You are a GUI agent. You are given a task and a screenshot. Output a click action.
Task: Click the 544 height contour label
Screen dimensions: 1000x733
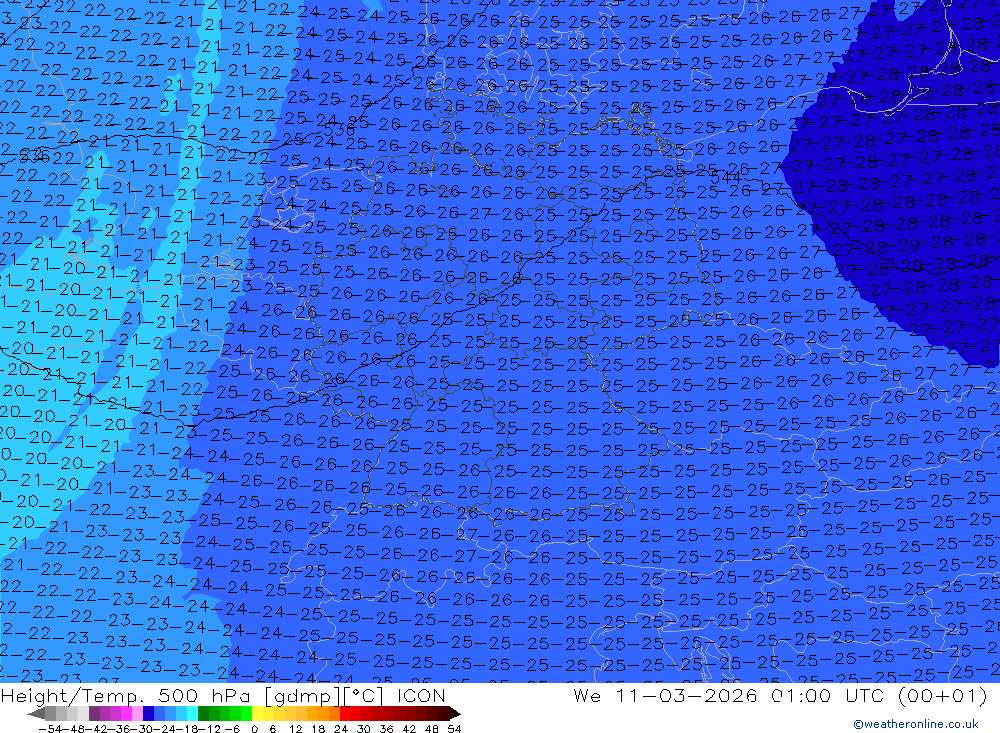(x=725, y=178)
